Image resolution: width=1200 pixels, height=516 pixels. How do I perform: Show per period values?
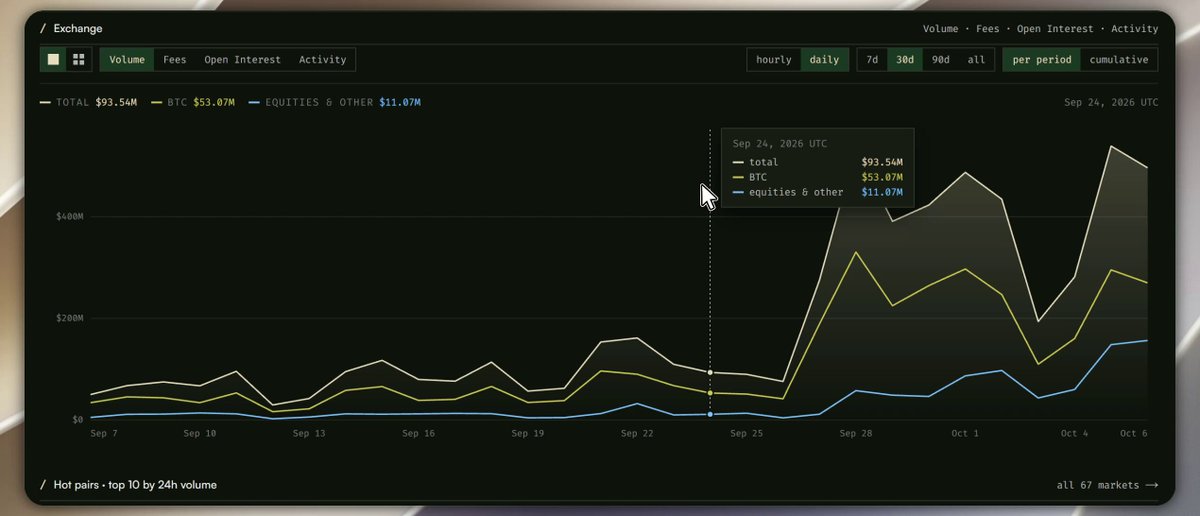(1042, 60)
